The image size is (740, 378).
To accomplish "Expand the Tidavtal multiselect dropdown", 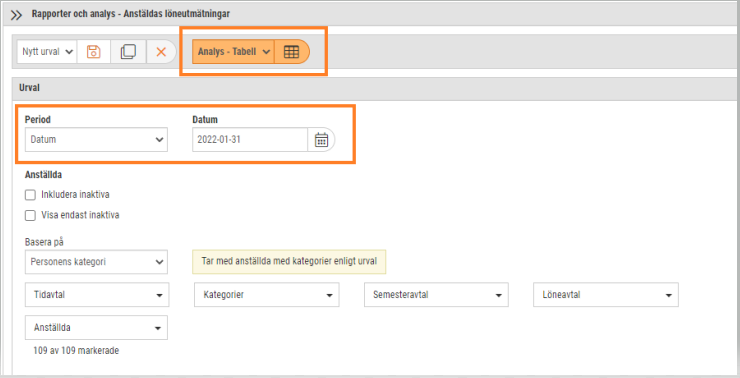I will [x=97, y=295].
